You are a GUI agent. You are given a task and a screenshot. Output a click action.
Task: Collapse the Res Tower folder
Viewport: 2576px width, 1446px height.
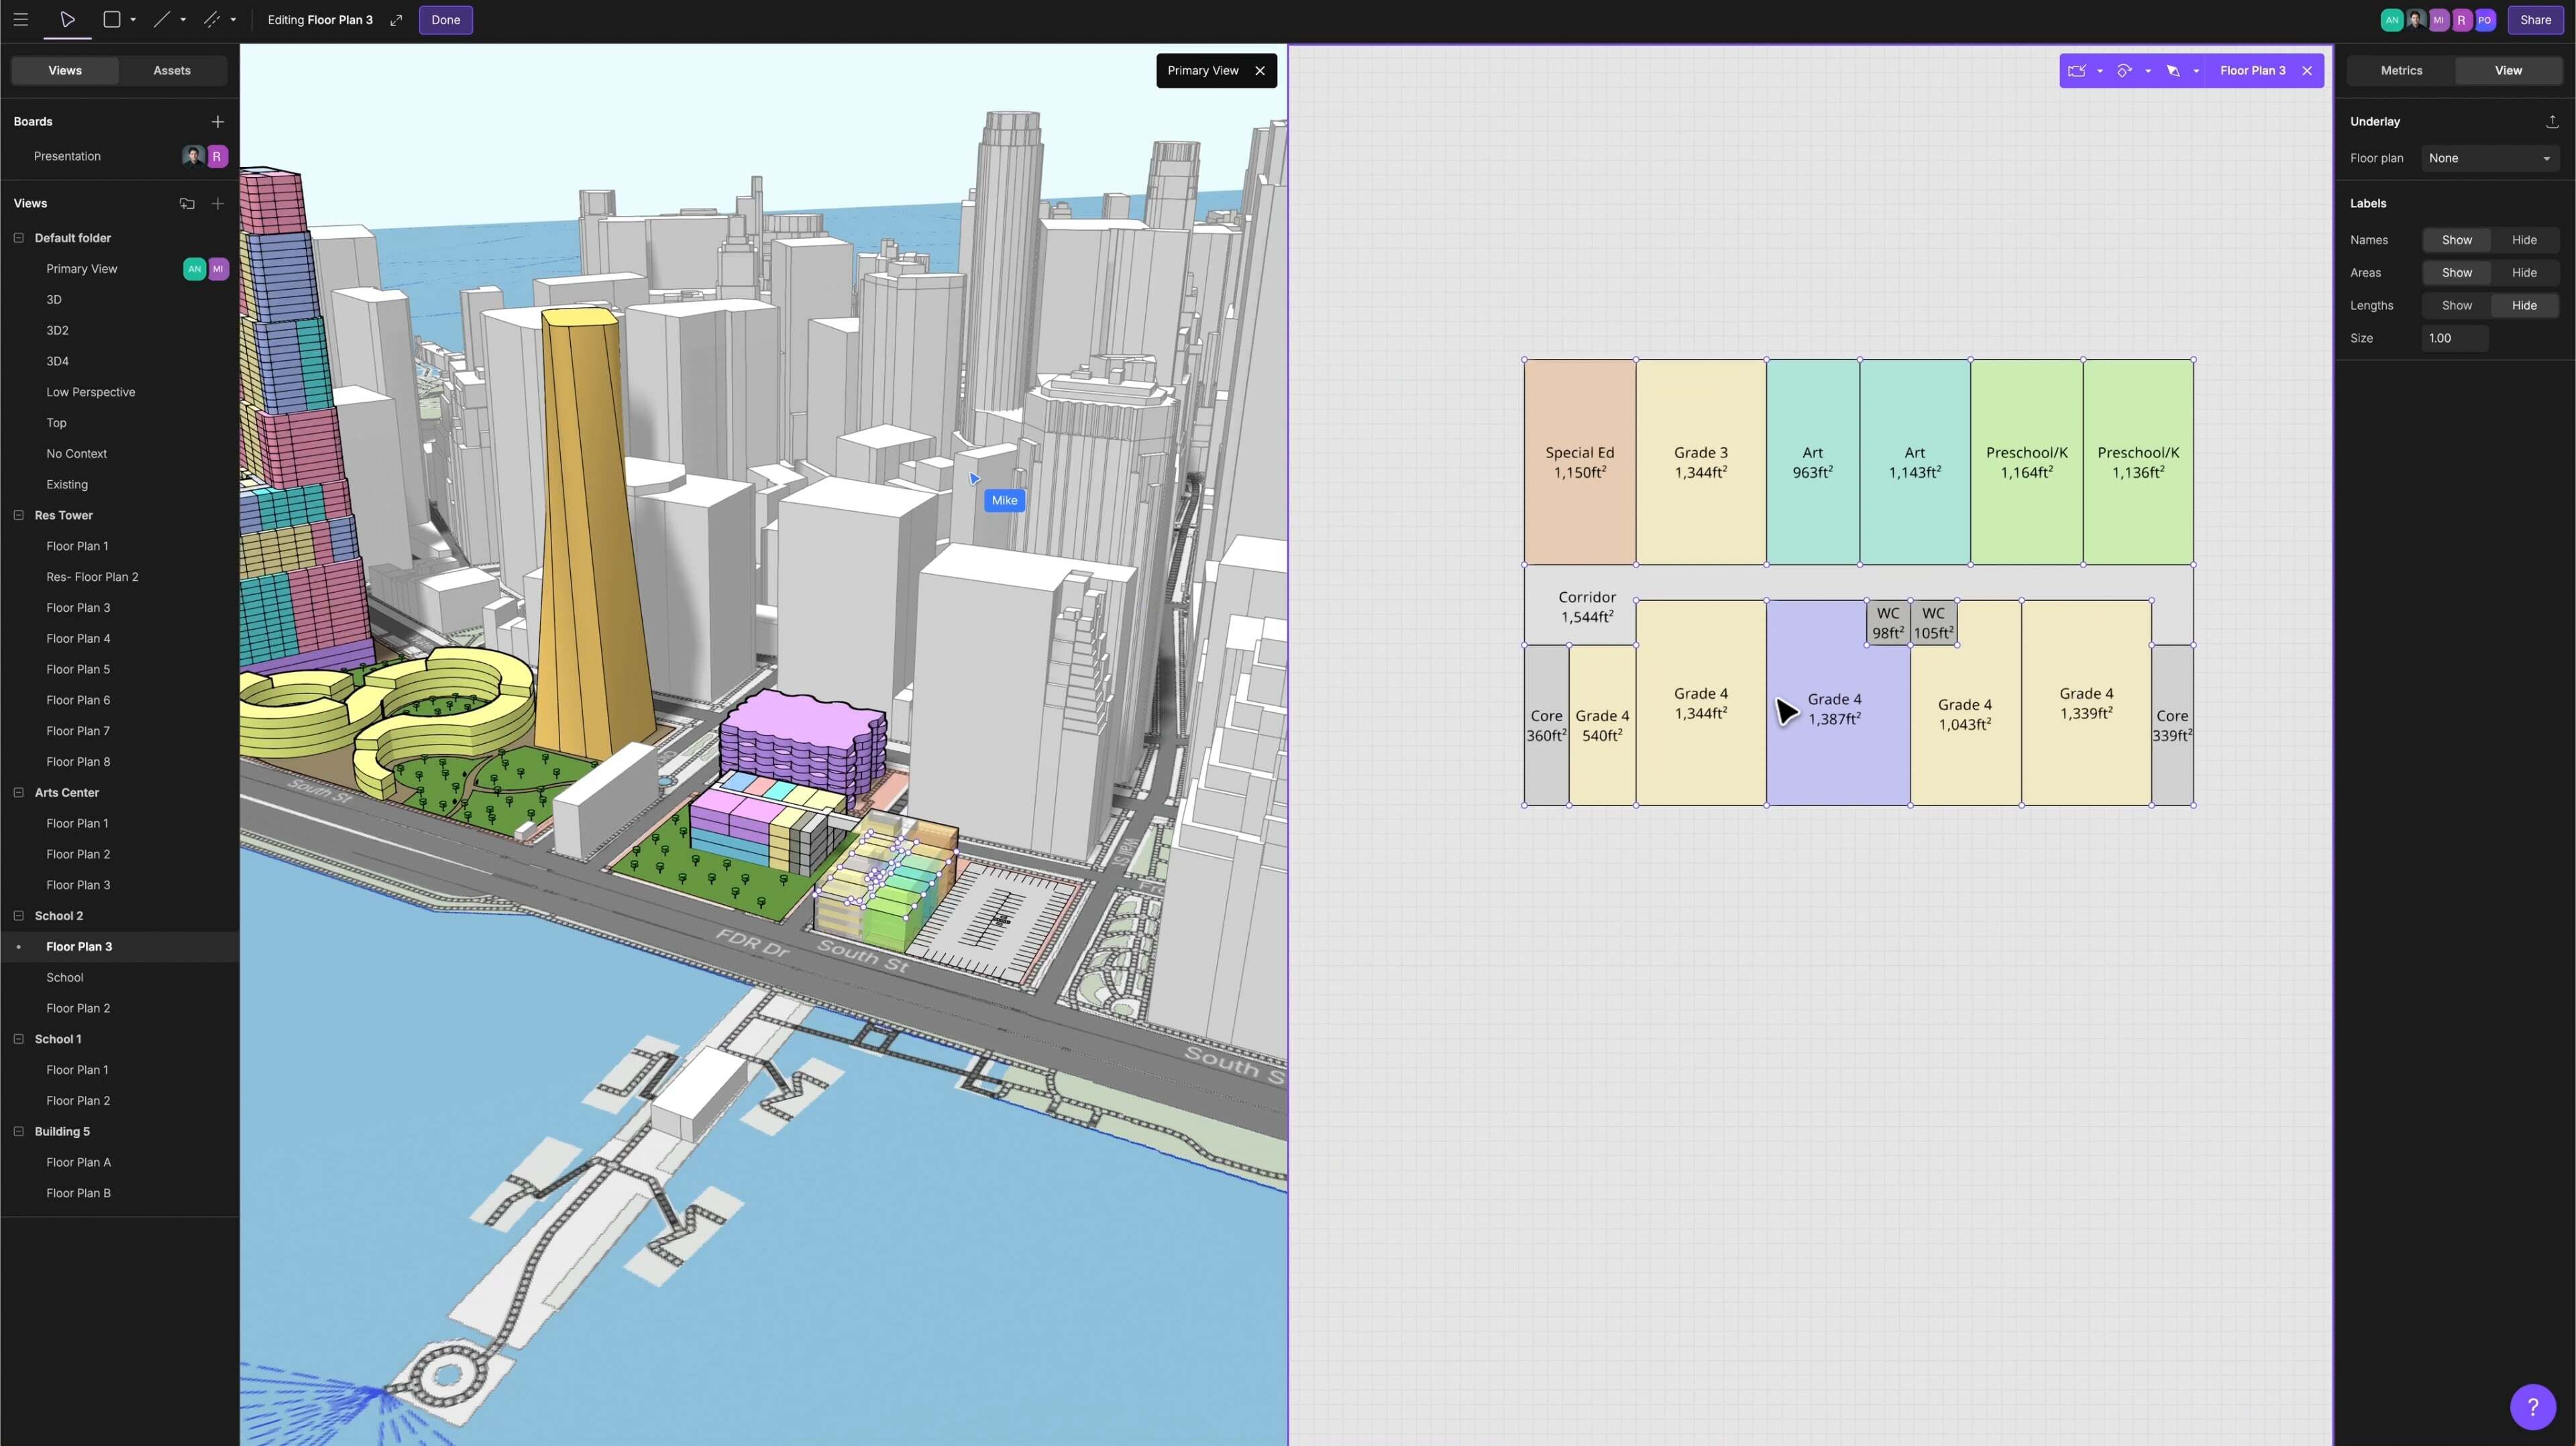click(18, 515)
